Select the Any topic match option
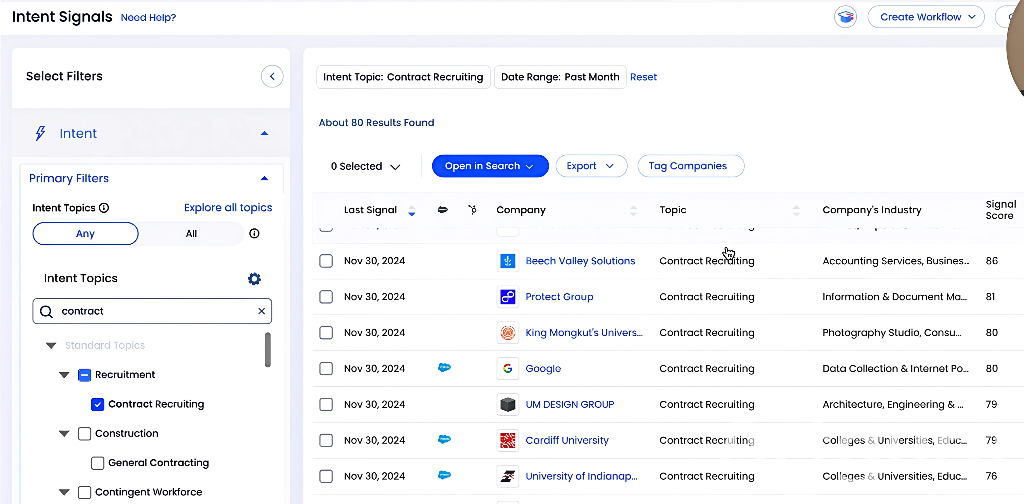The height and width of the screenshot is (504, 1024). coord(86,234)
